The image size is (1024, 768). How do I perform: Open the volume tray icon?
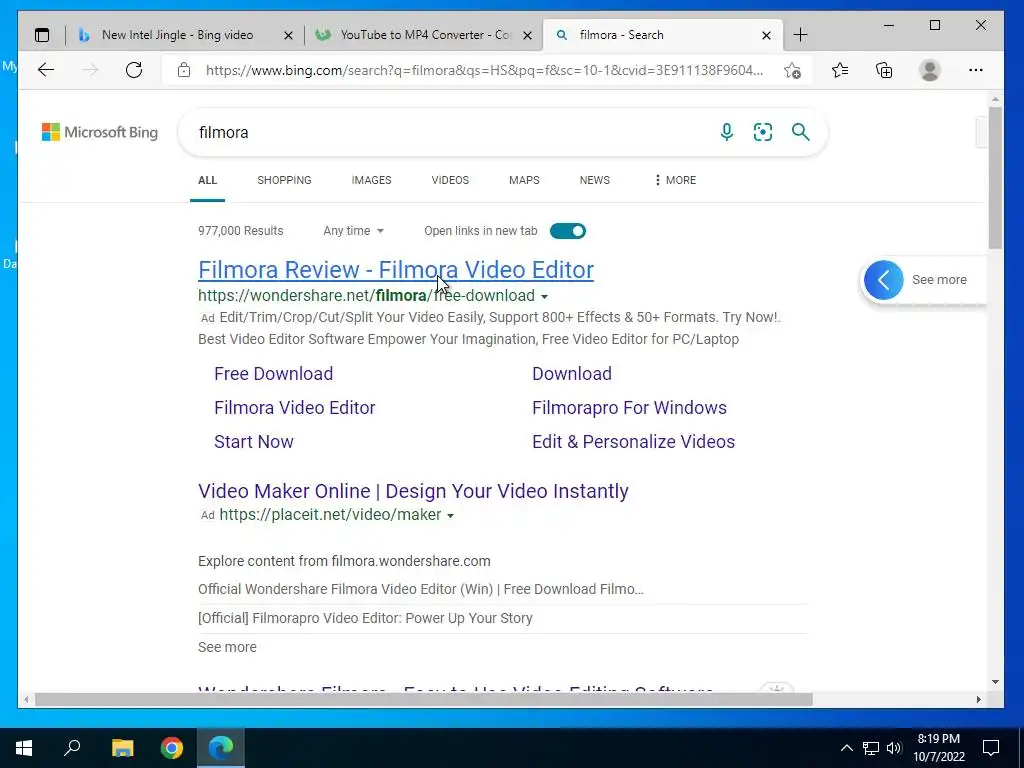(894, 748)
